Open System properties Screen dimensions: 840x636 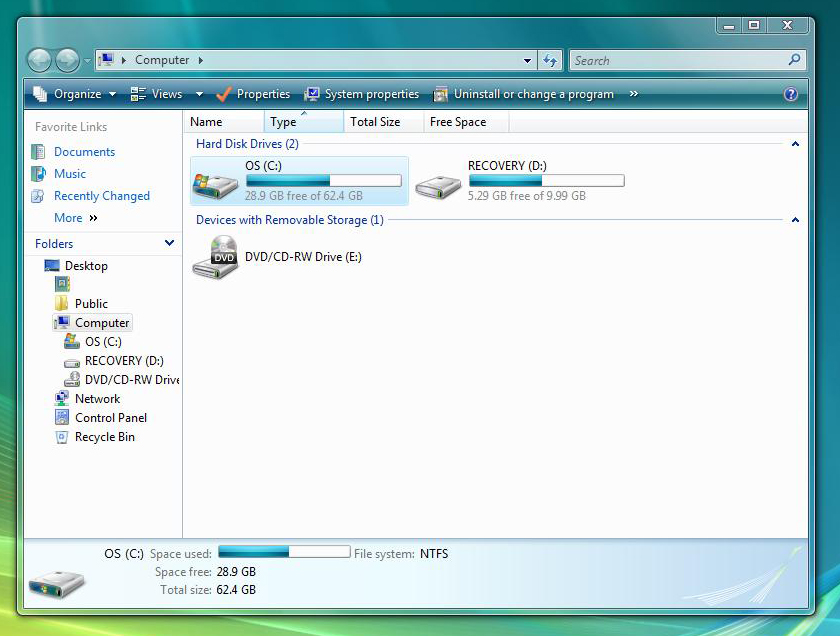click(361, 94)
